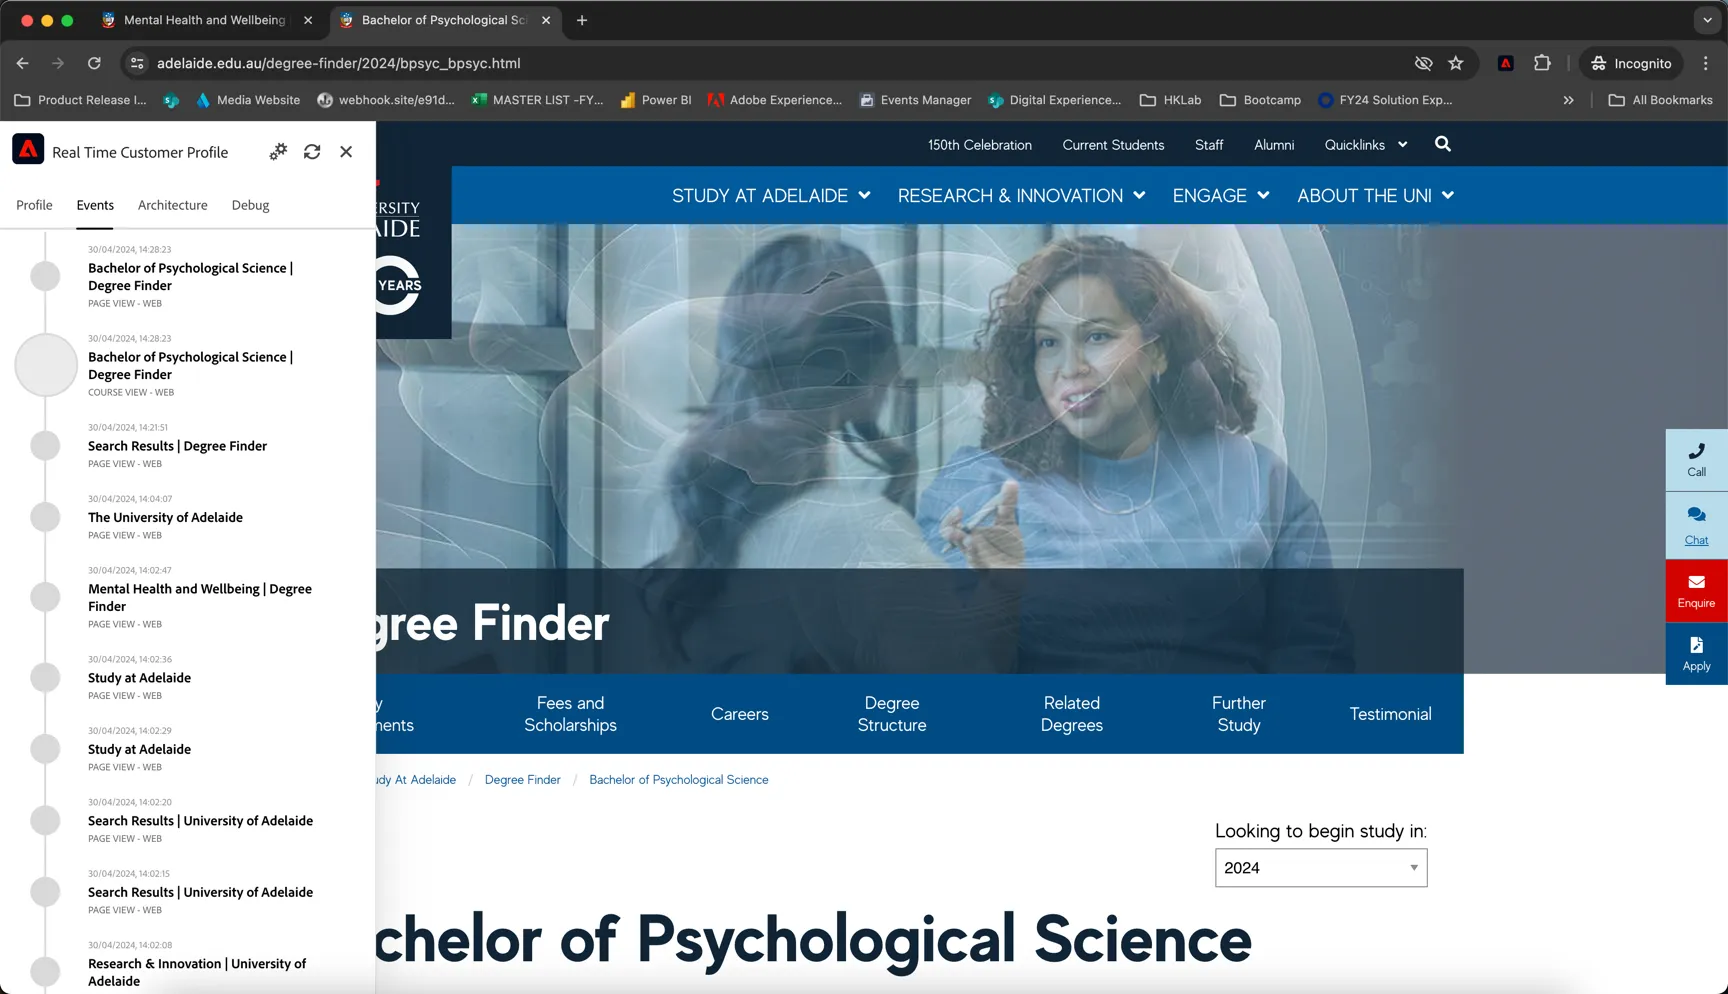1728x994 pixels.
Task: Click the Degree Finder breadcrumb link
Action: 522,780
